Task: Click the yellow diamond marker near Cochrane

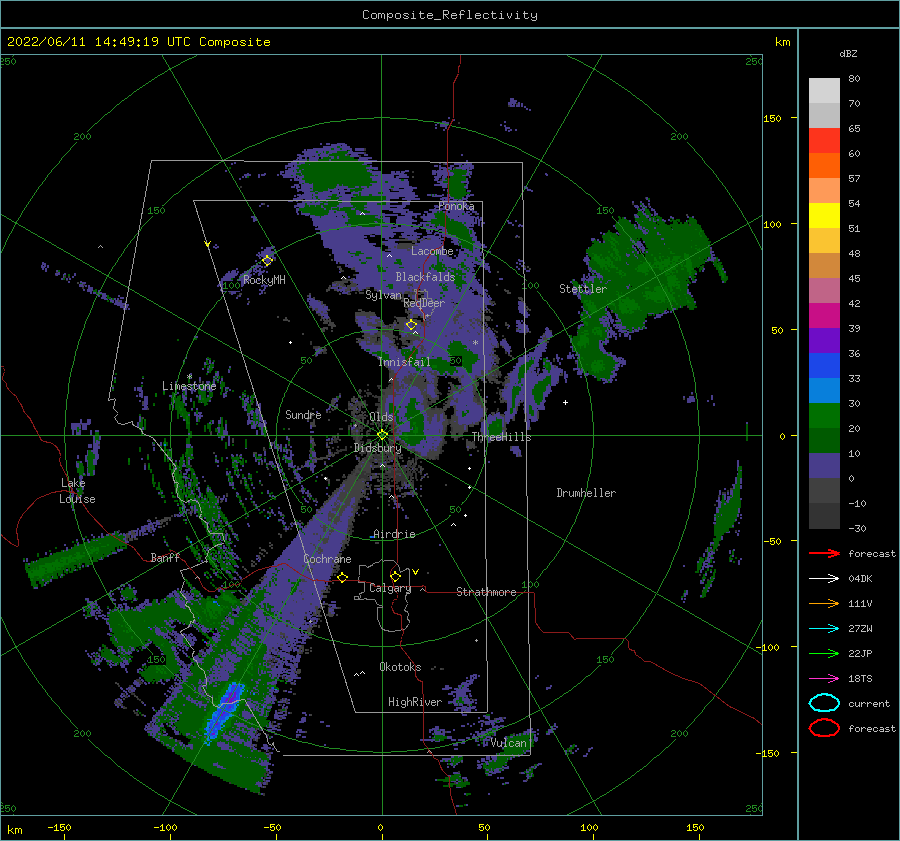Action: pyautogui.click(x=342, y=578)
